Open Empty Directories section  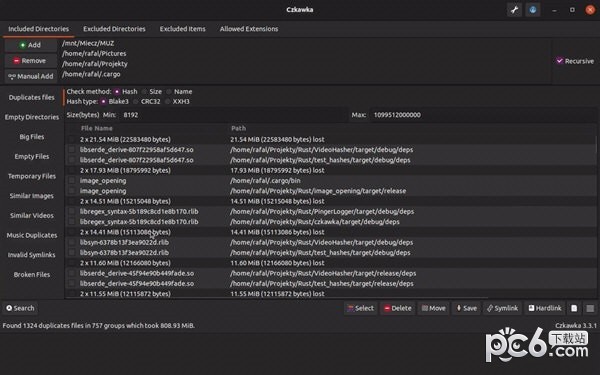click(32, 117)
